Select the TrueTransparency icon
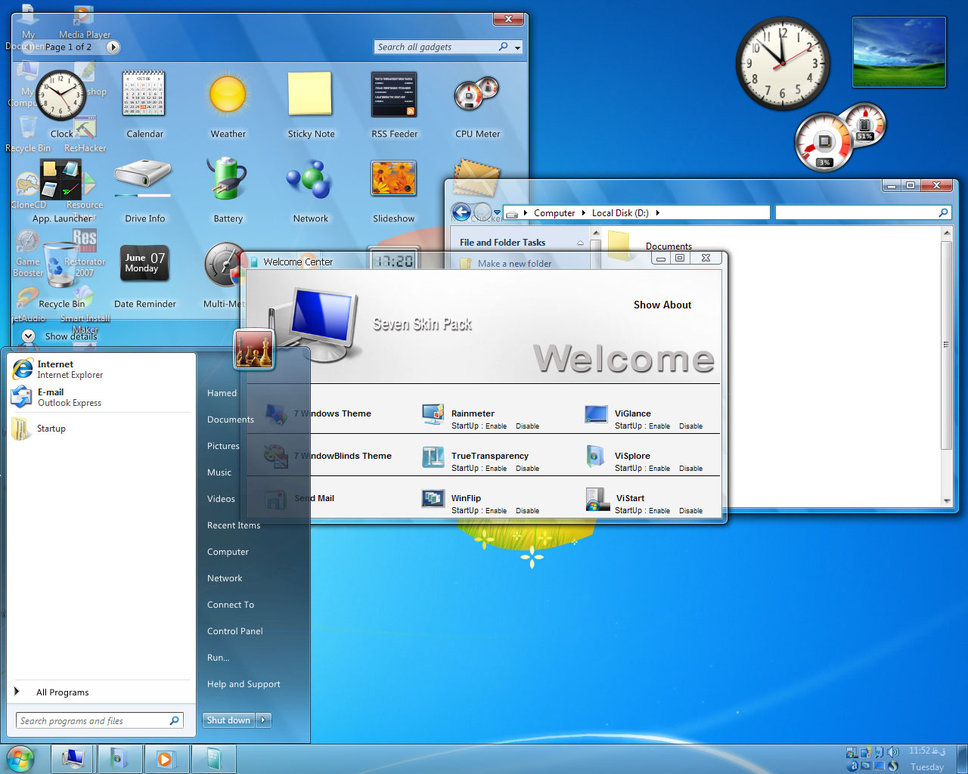The image size is (968, 774). (x=434, y=456)
